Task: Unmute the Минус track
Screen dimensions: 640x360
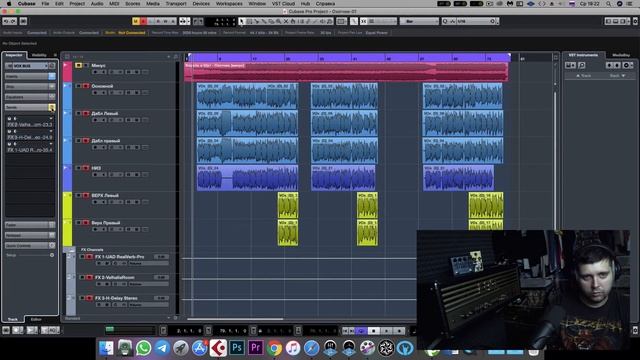Action: tap(78, 65)
